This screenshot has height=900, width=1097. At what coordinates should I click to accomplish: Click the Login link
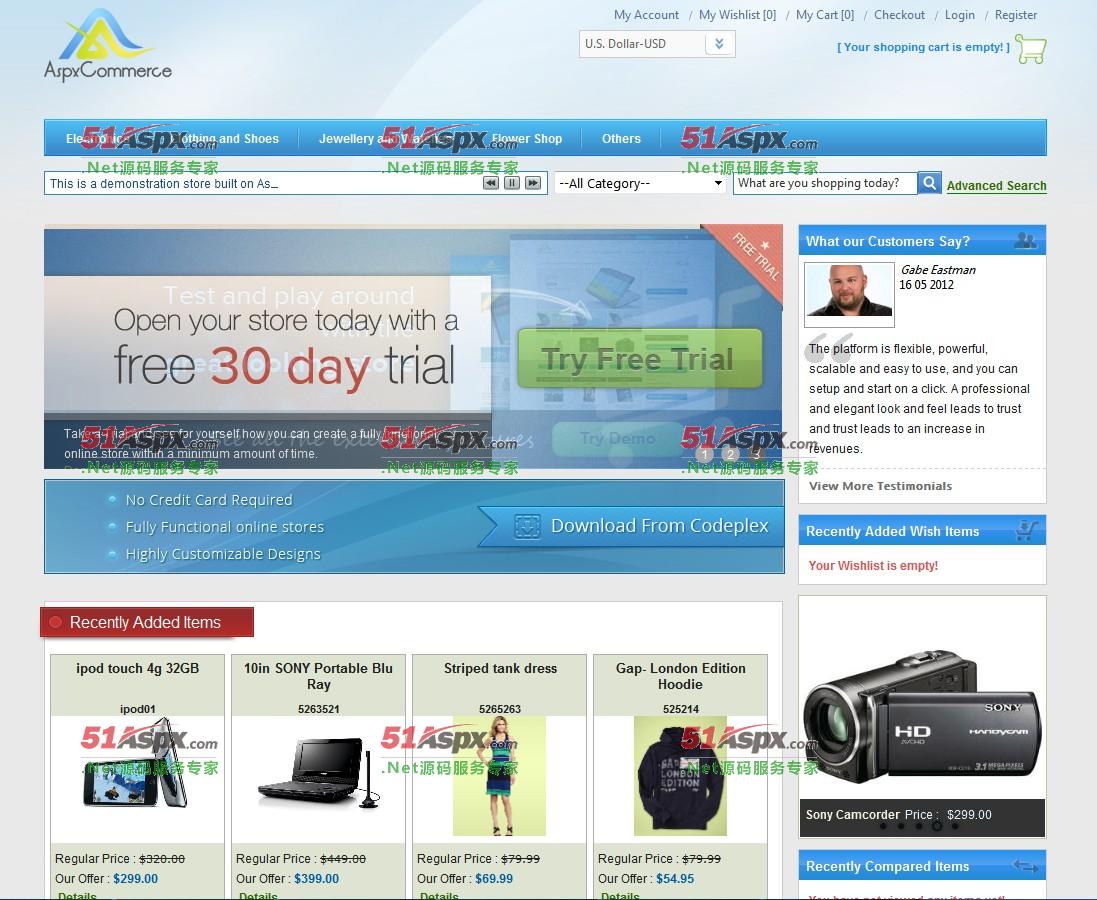(959, 15)
